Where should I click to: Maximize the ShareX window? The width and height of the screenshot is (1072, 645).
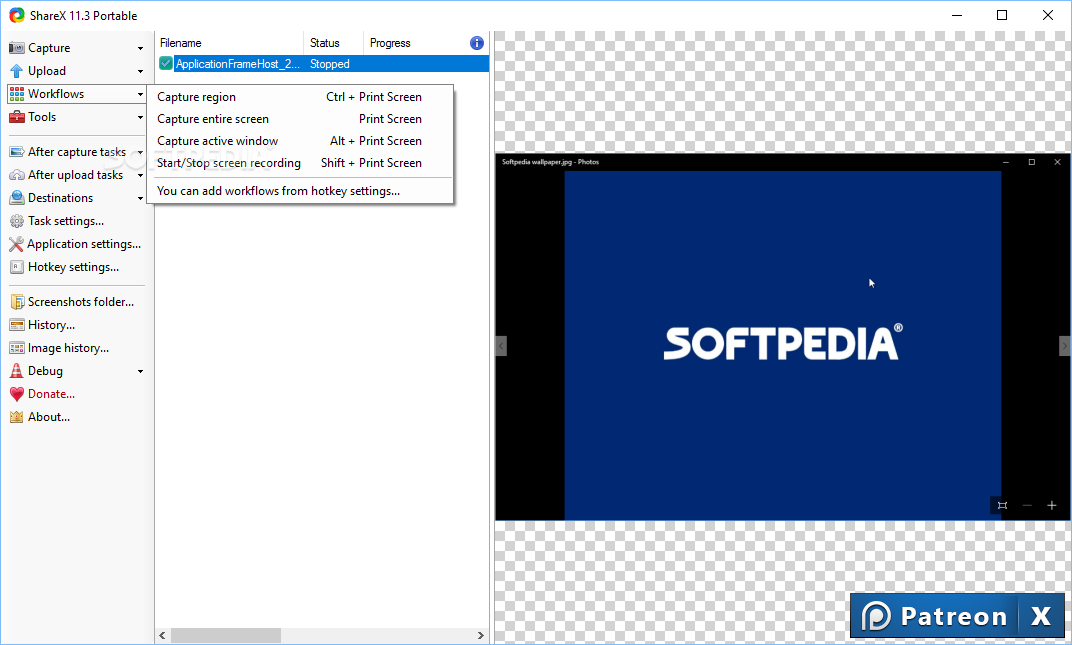1002,15
